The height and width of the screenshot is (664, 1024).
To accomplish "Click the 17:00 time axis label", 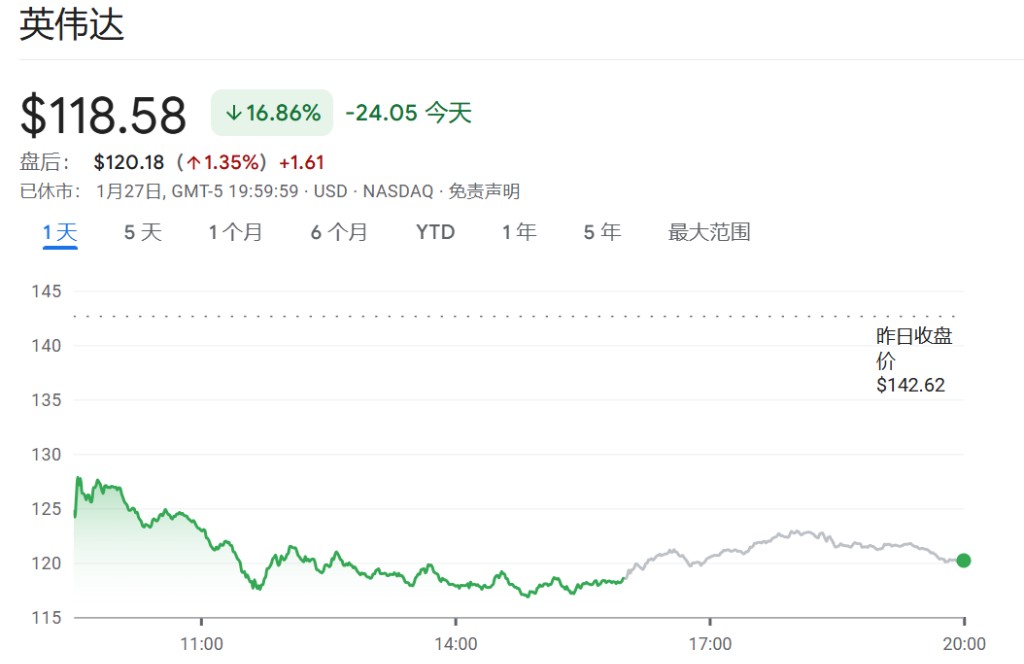I will 709,644.
